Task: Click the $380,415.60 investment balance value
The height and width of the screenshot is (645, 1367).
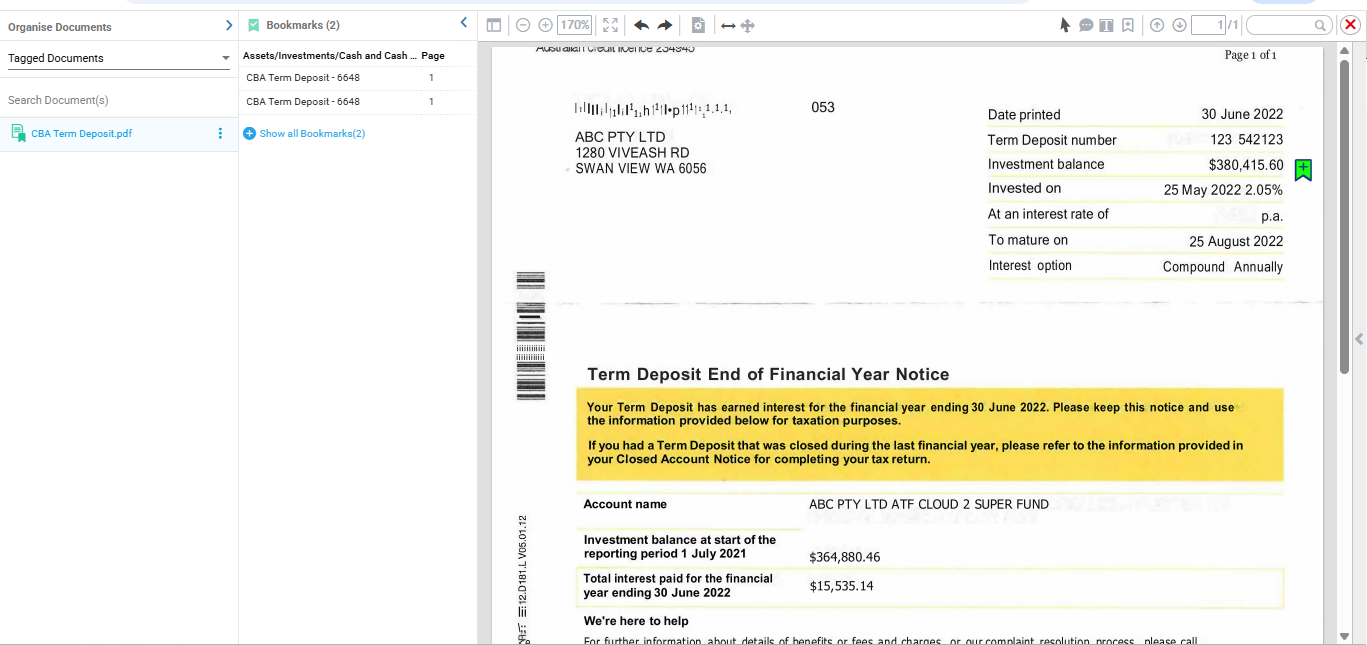Action: tap(1246, 165)
